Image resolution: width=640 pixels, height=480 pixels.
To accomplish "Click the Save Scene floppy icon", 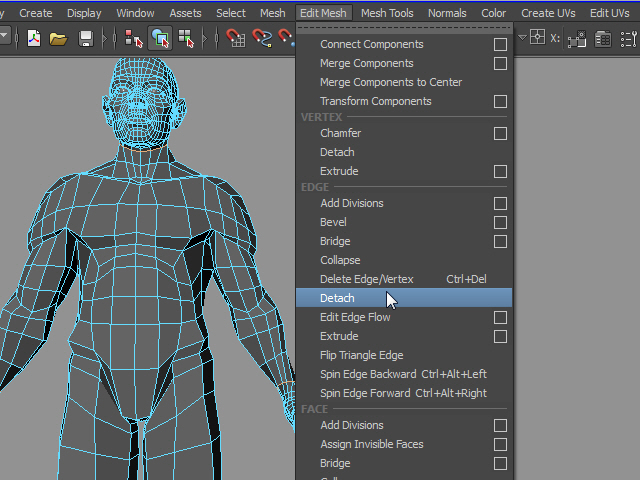I will (86, 38).
